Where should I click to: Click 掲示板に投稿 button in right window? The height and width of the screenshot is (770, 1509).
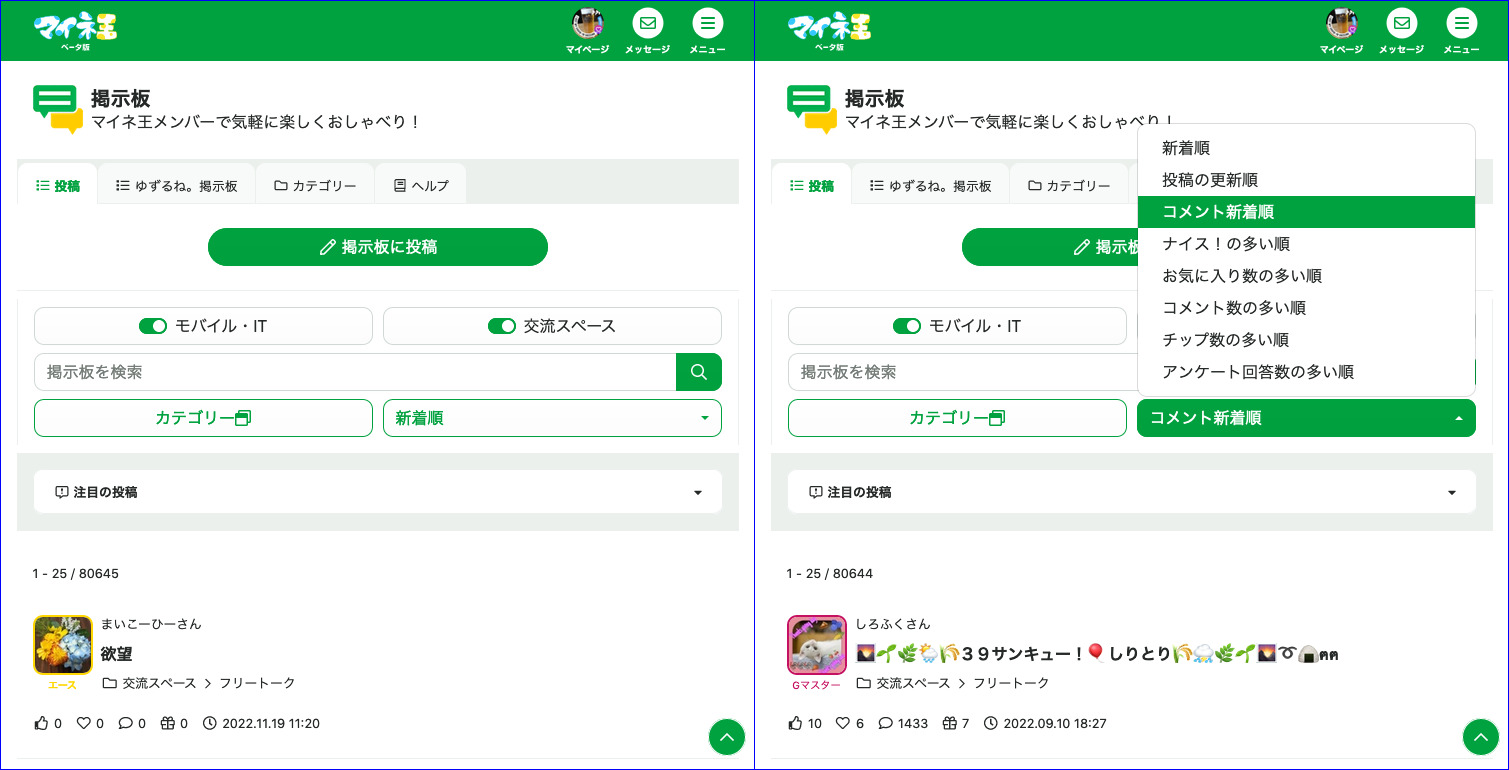1050,247
